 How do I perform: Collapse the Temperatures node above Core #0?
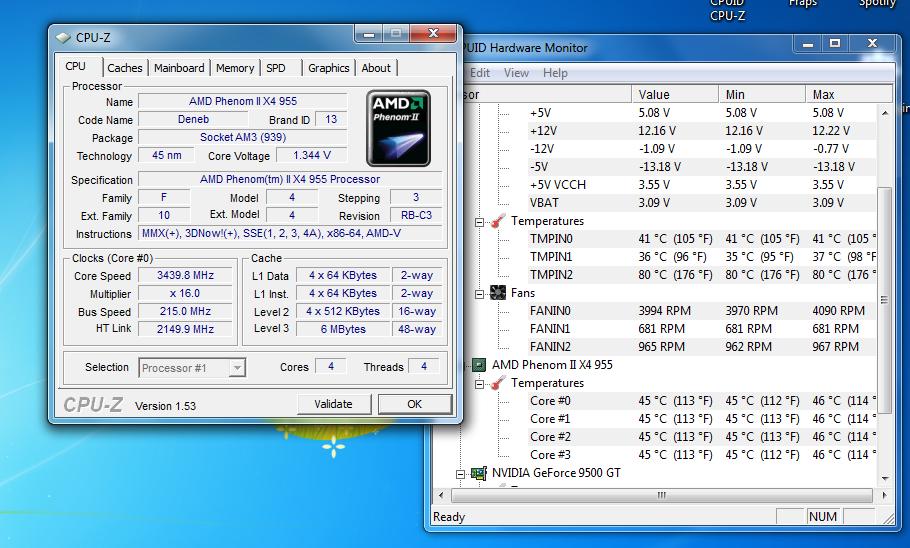[x=479, y=384]
